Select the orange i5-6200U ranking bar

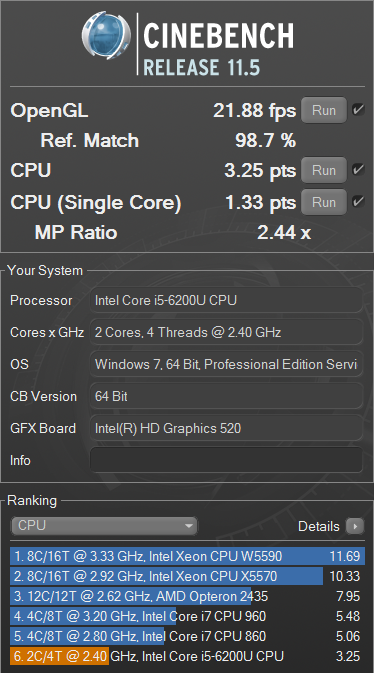(60, 656)
